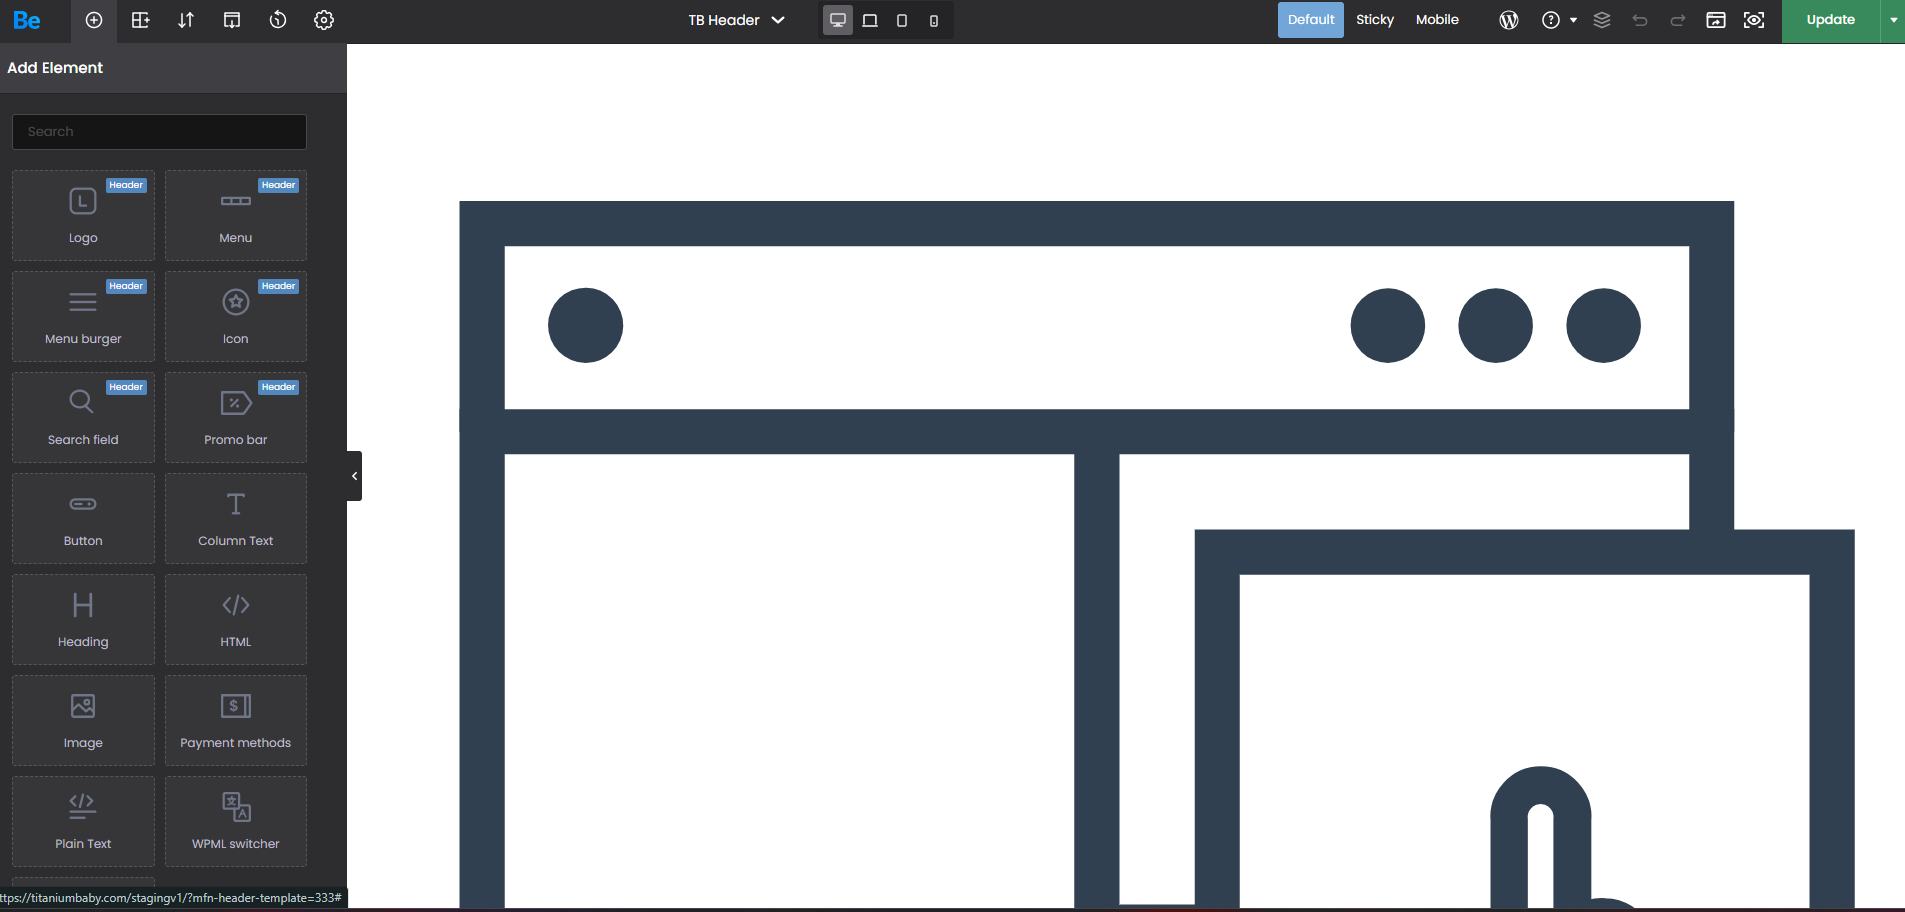The height and width of the screenshot is (912, 1905).
Task: Switch to tablet responsive view
Action: (902, 20)
